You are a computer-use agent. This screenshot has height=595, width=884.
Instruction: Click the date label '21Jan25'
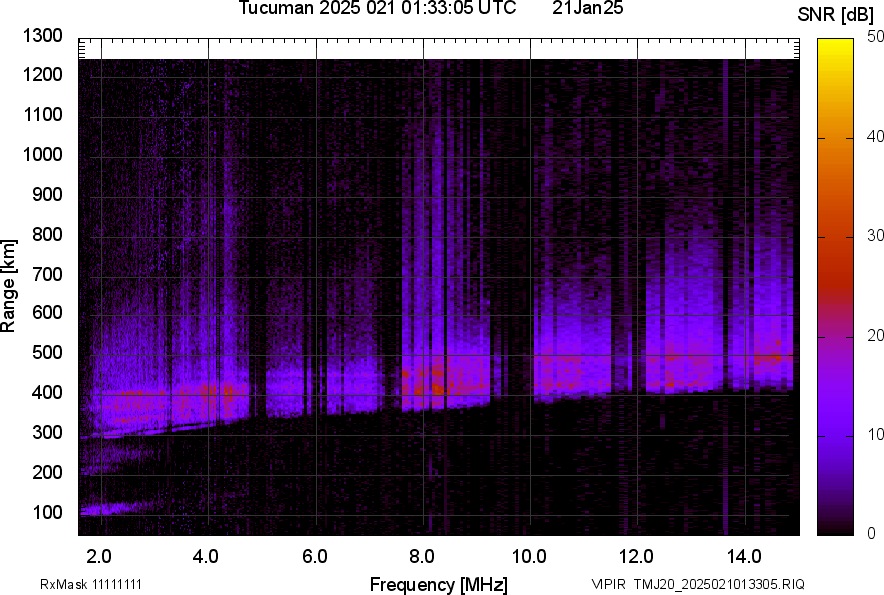coord(587,8)
